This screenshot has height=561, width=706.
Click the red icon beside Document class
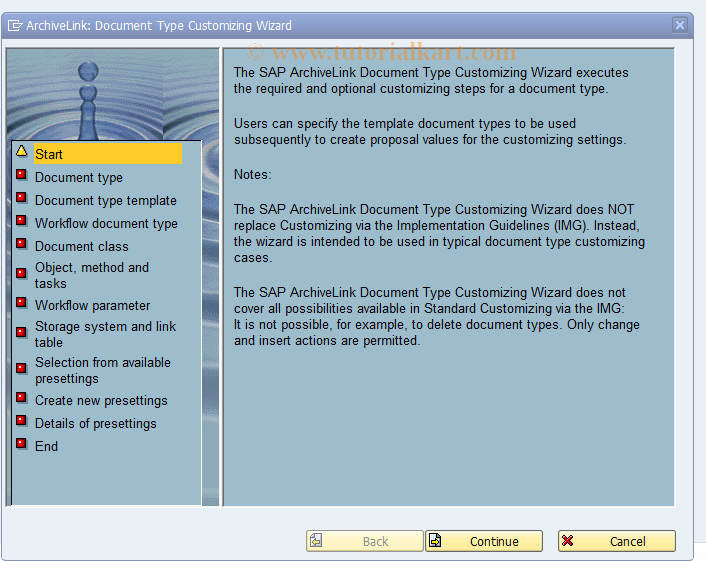click(x=21, y=244)
